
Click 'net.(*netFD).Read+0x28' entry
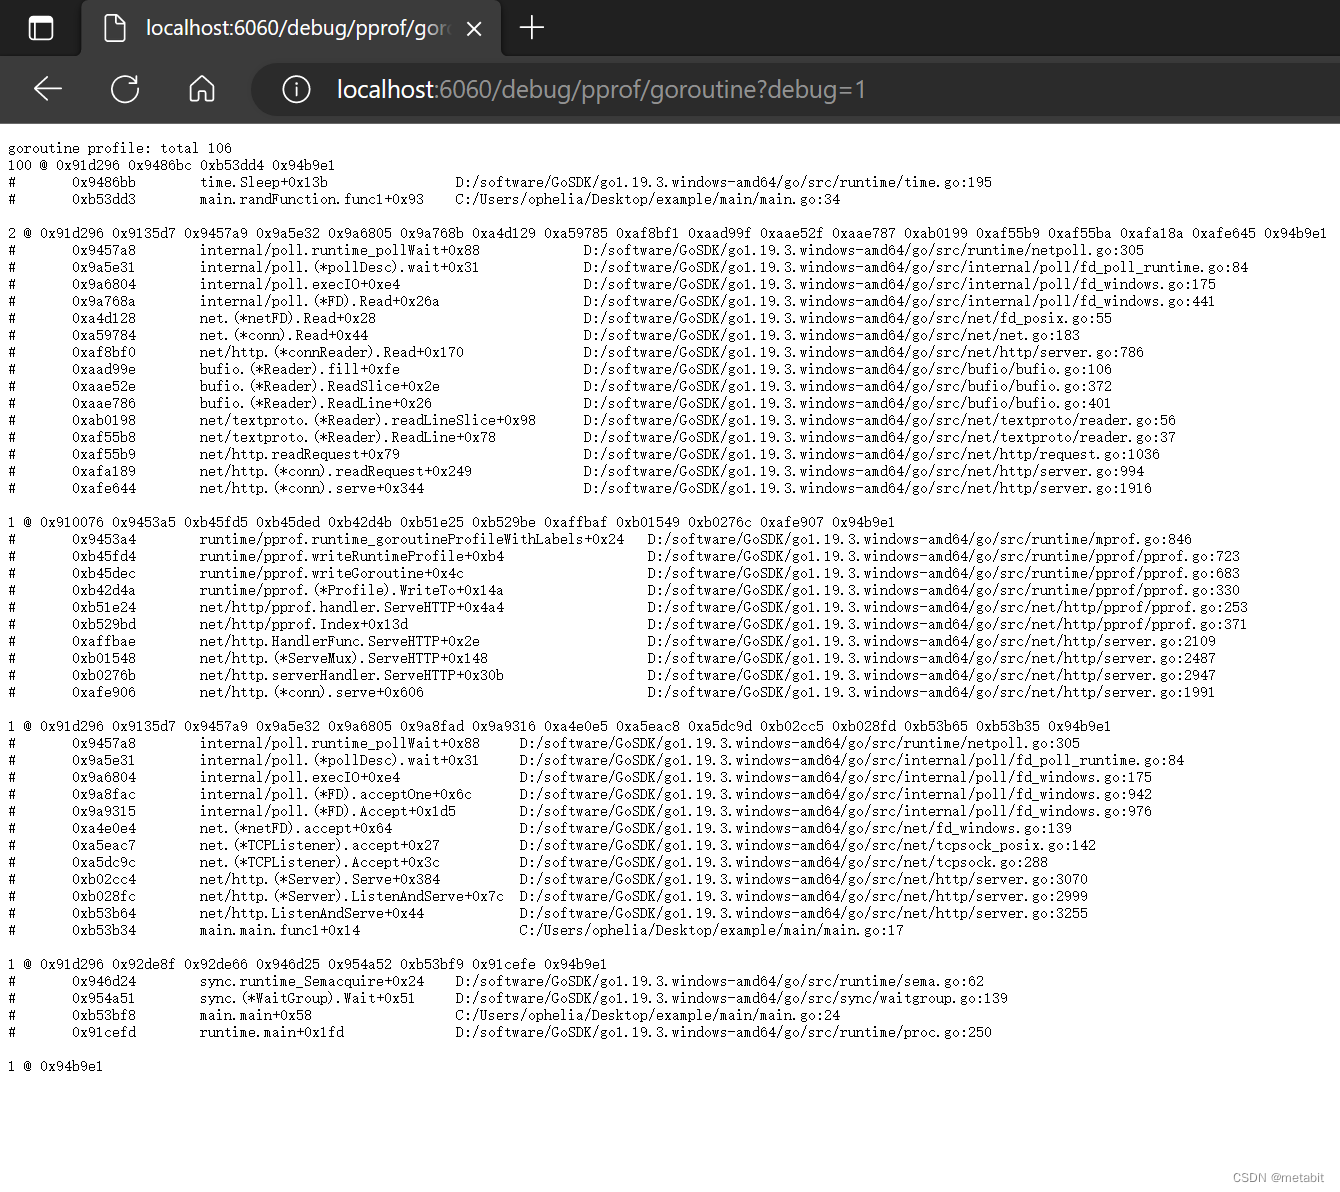click(x=287, y=318)
